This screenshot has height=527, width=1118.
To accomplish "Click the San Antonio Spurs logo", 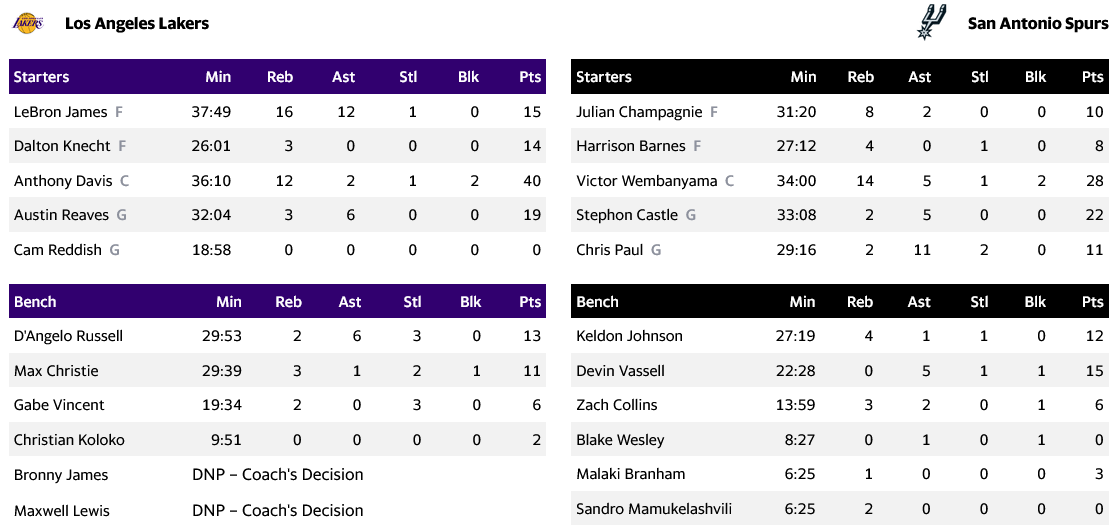I will point(931,22).
